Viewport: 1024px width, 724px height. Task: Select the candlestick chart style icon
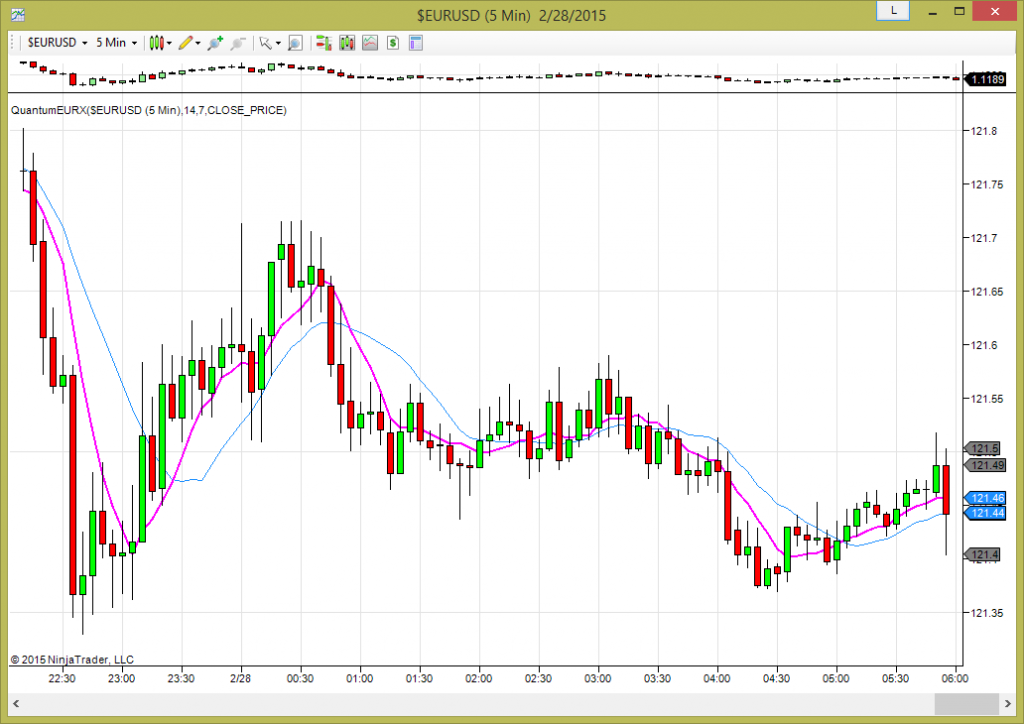click(157, 44)
